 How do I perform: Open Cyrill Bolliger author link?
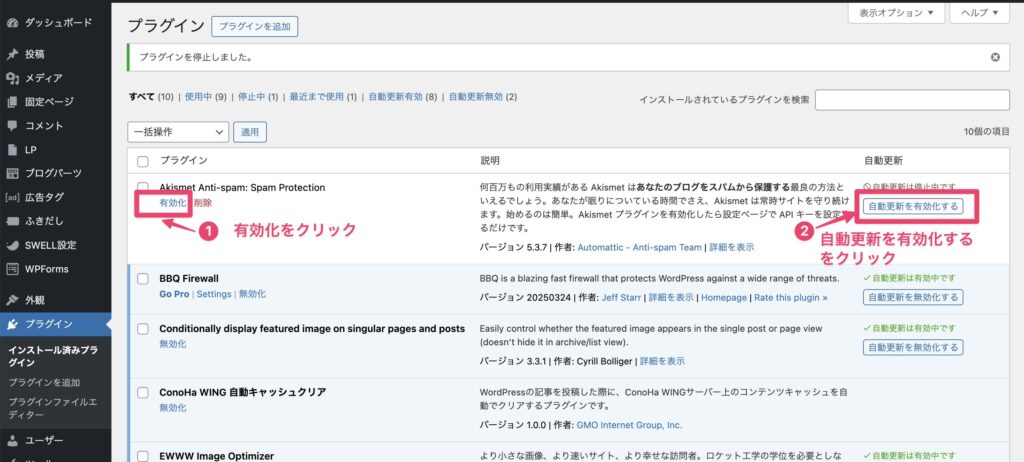[x=605, y=361]
